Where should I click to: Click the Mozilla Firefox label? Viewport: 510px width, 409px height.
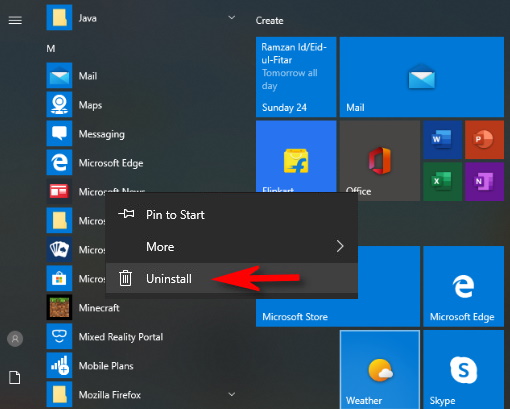(x=110, y=395)
